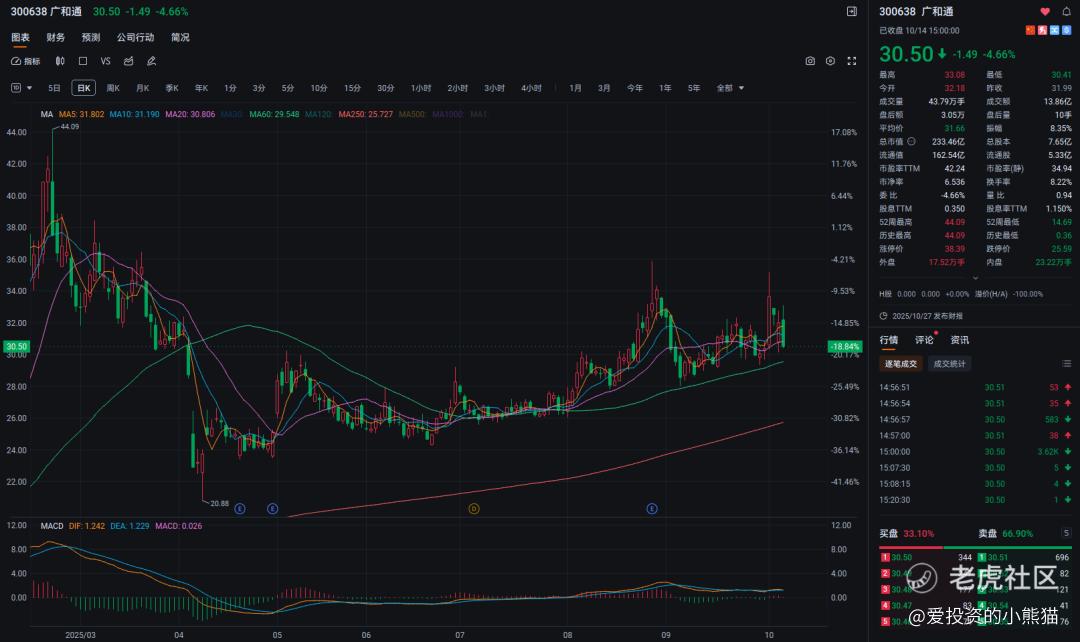Open 简况 tab
1080x642 pixels.
click(x=180, y=37)
